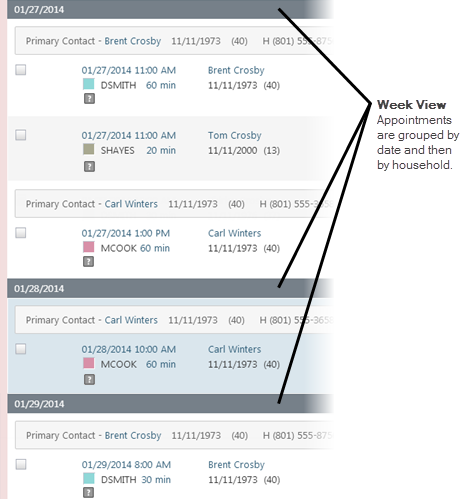This screenshot has width=462, height=499.
Task: Open Tom Crosby patient link
Action: pos(235,135)
